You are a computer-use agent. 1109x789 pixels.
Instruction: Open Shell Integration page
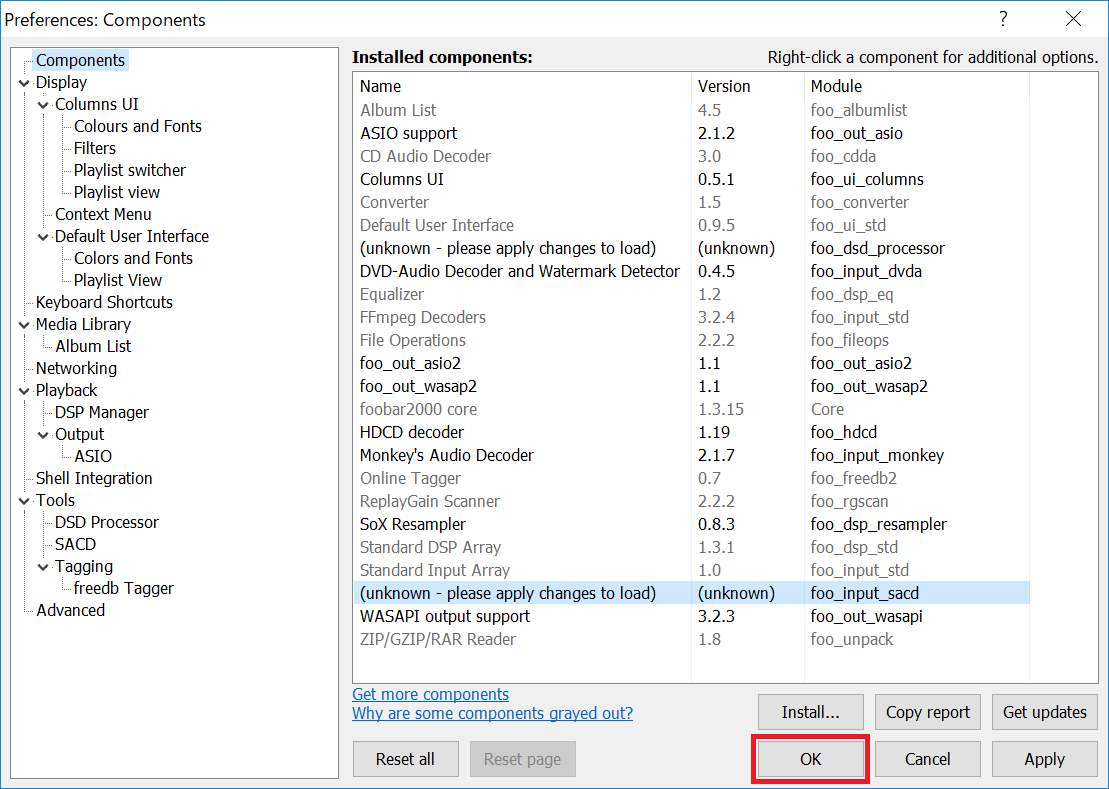point(94,478)
